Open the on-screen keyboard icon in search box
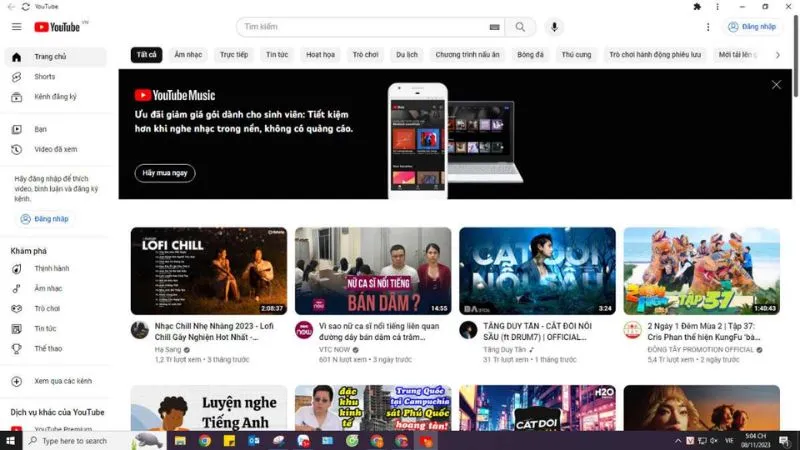This screenshot has height=450, width=800. [x=494, y=27]
